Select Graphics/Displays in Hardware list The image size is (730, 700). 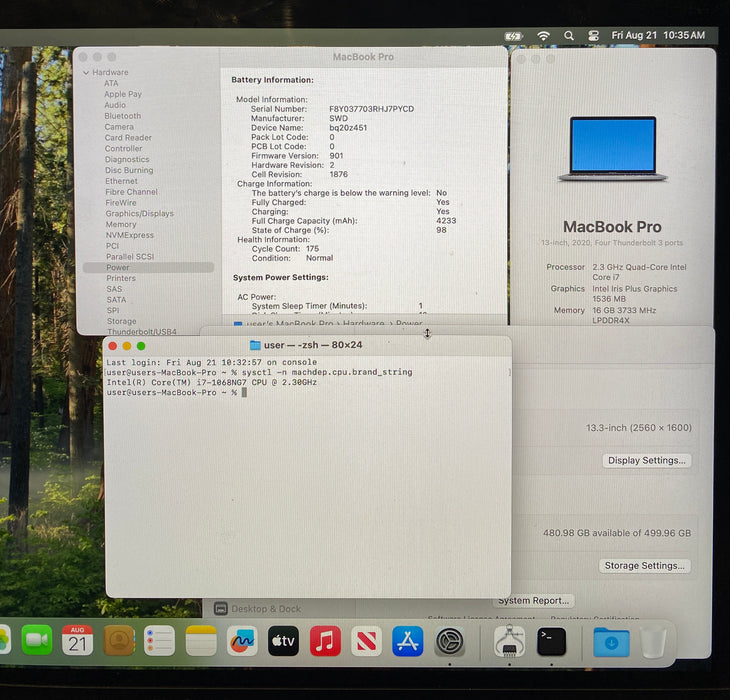tap(140, 214)
